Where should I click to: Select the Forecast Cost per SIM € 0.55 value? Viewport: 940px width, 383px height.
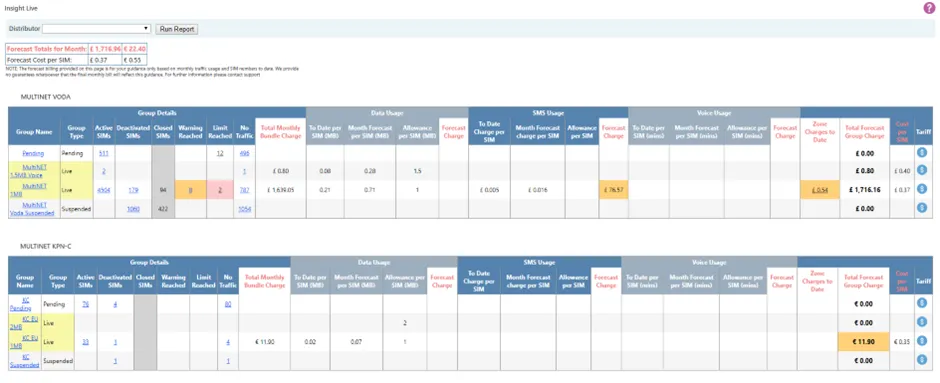(x=132, y=60)
